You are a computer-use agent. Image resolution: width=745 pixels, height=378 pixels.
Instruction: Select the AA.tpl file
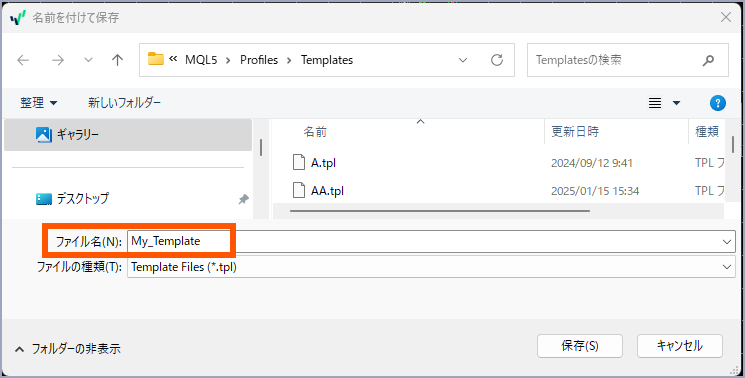[327, 191]
